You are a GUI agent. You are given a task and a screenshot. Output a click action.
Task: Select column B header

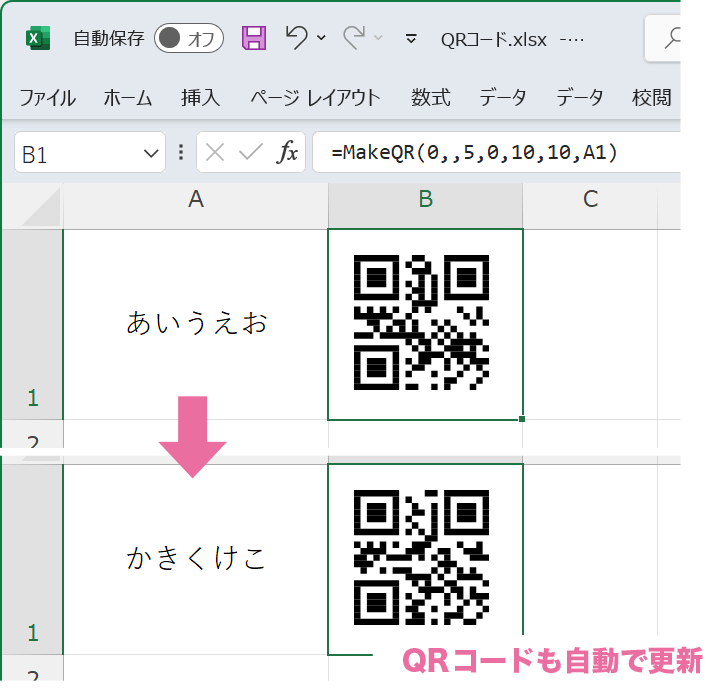pos(425,206)
